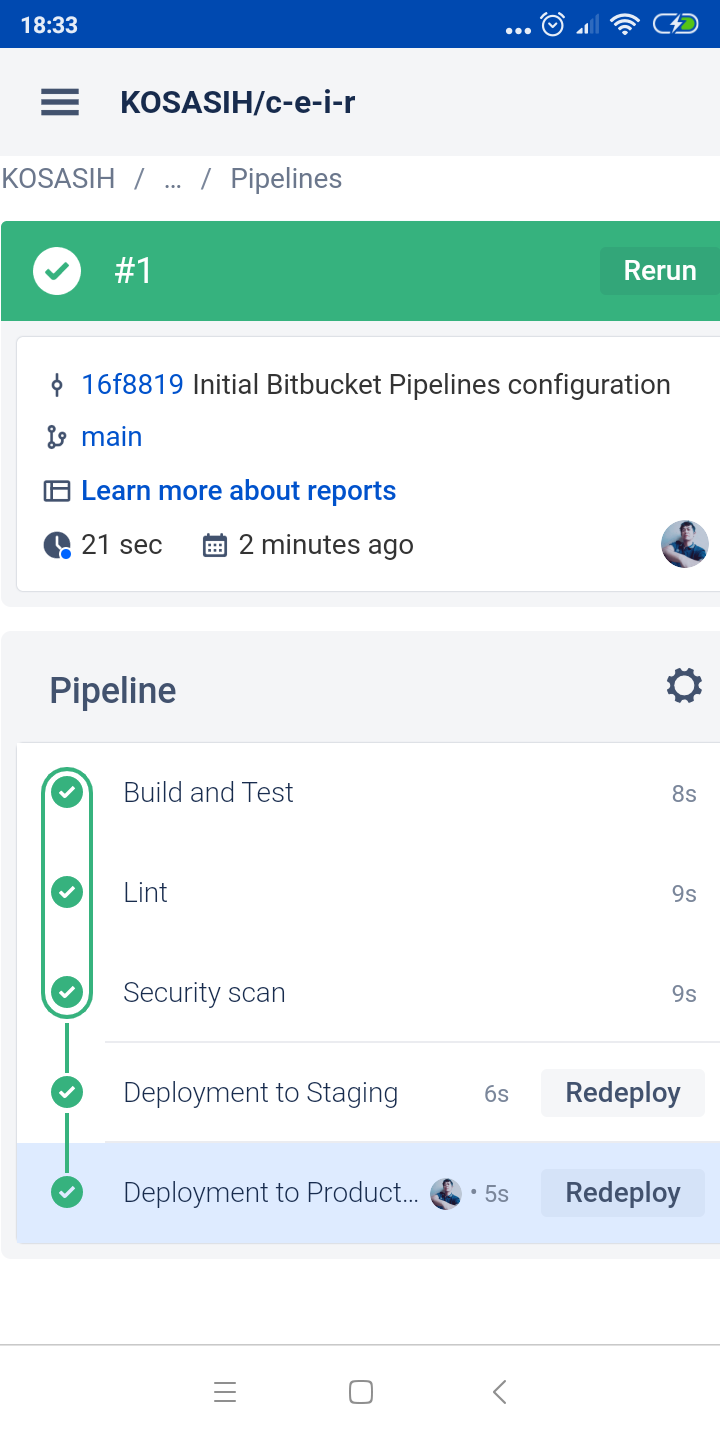The width and height of the screenshot is (720, 1440).
Task: Open commit 16f8819
Action: [132, 385]
